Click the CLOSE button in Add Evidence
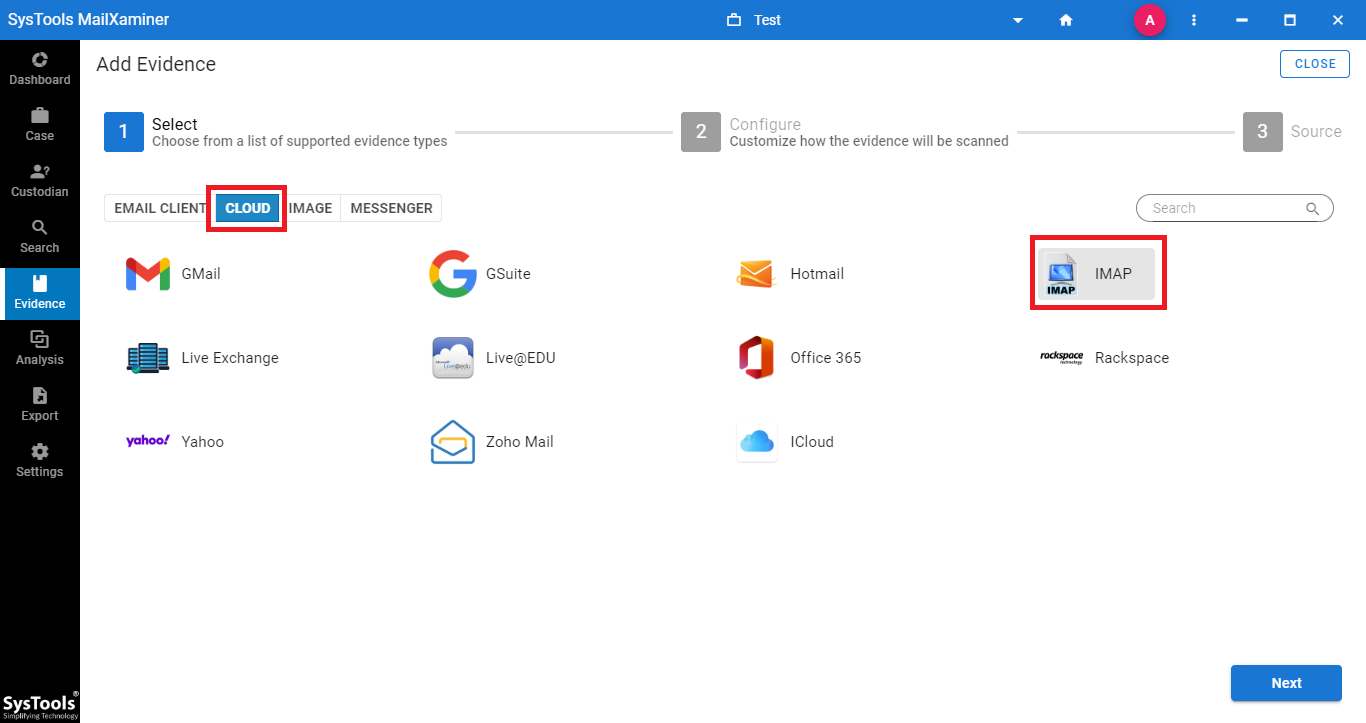1366x723 pixels. pyautogui.click(x=1315, y=64)
